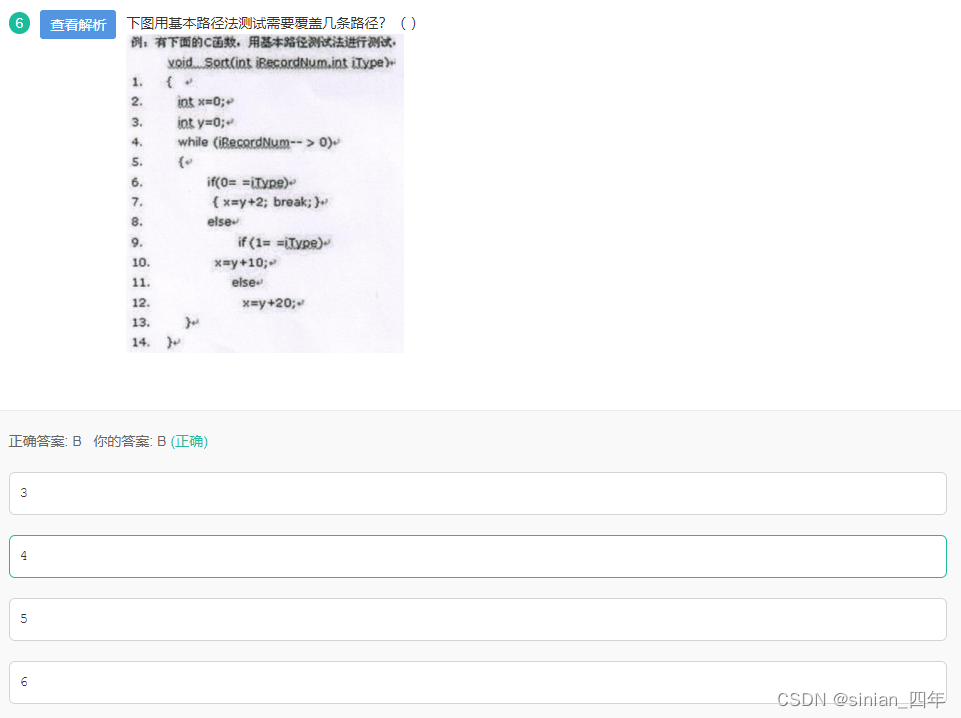Select the highlighted answer option "4"
Image resolution: width=961 pixels, height=718 pixels.
coord(477,556)
